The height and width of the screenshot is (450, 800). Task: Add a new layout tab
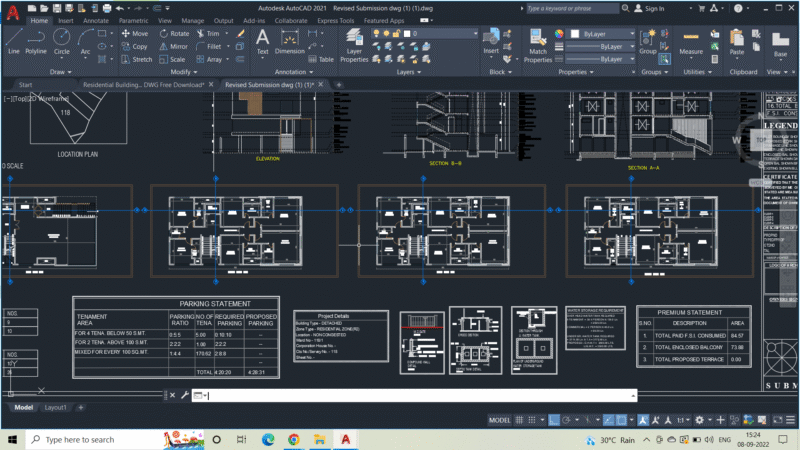point(81,407)
